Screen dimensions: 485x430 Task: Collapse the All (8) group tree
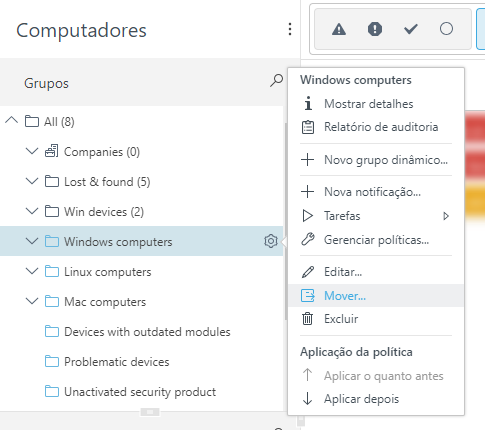pos(12,120)
